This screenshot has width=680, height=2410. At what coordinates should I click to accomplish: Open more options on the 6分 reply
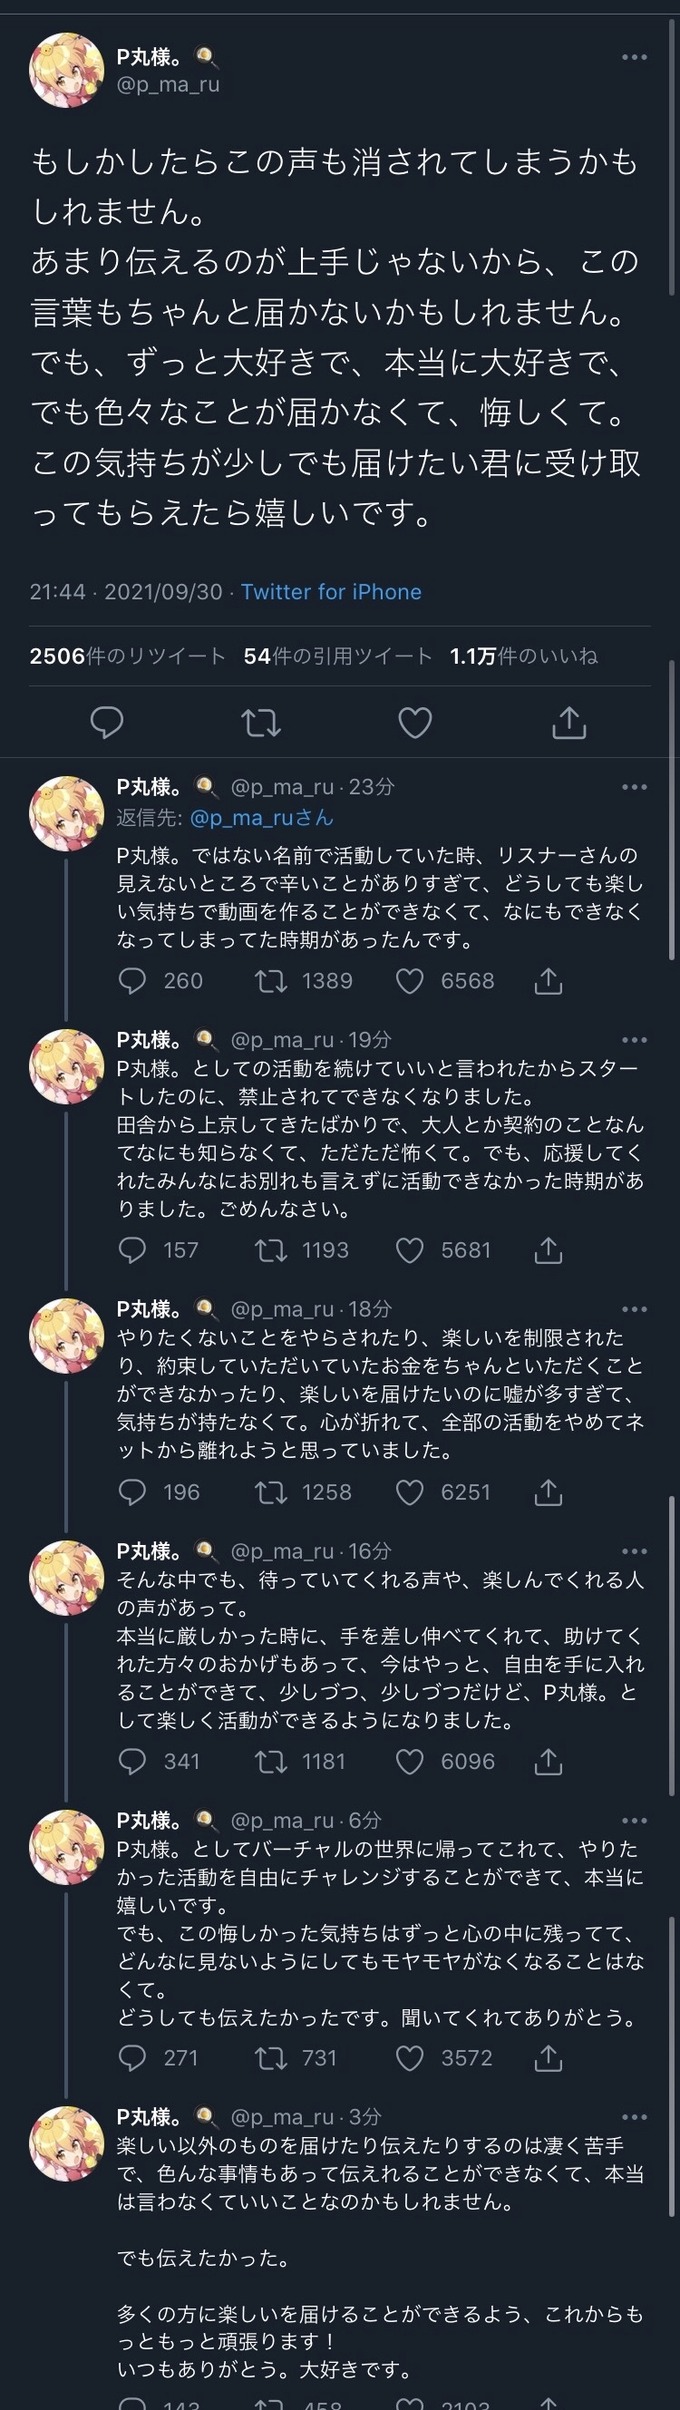(x=634, y=1821)
